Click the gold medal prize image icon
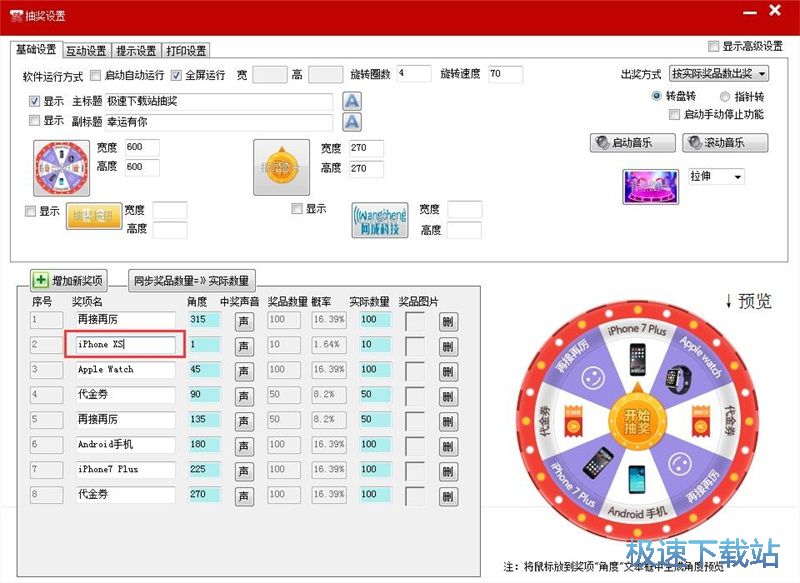 283,165
